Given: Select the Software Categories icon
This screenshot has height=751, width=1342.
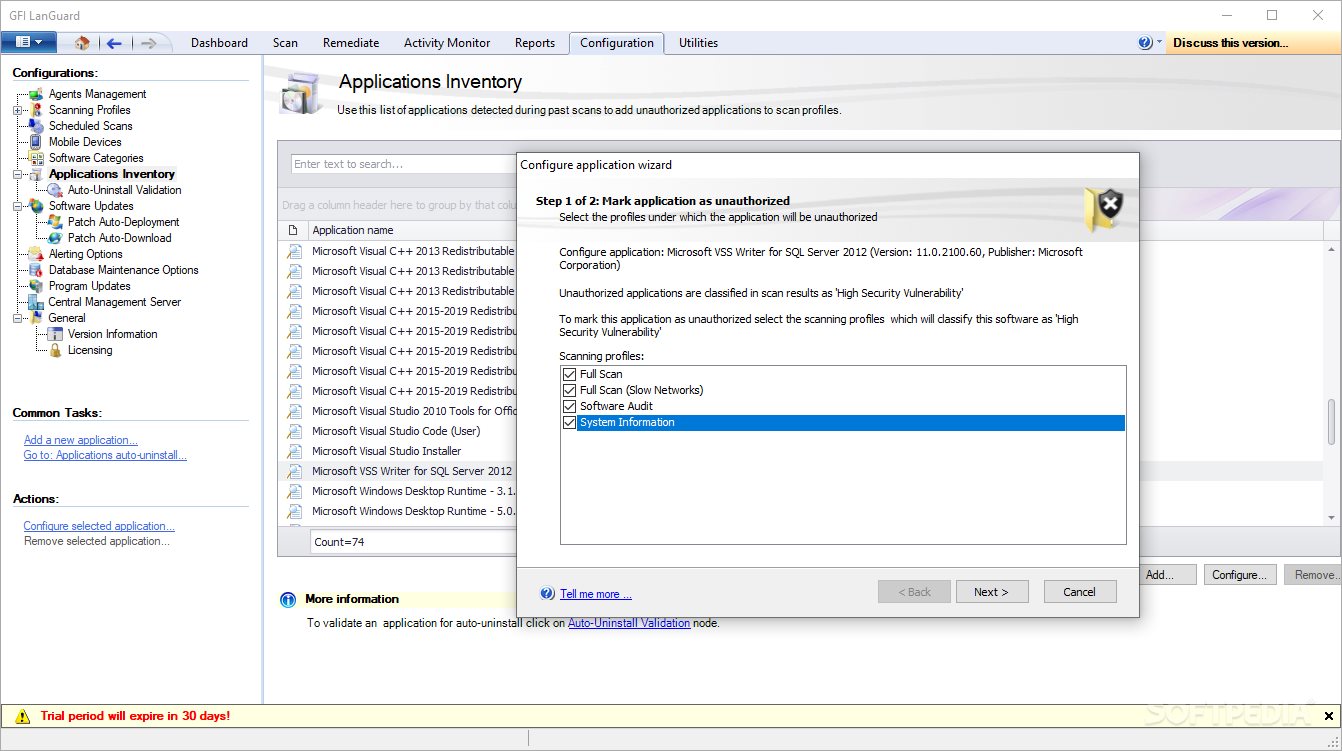Looking at the screenshot, I should pyautogui.click(x=36, y=158).
